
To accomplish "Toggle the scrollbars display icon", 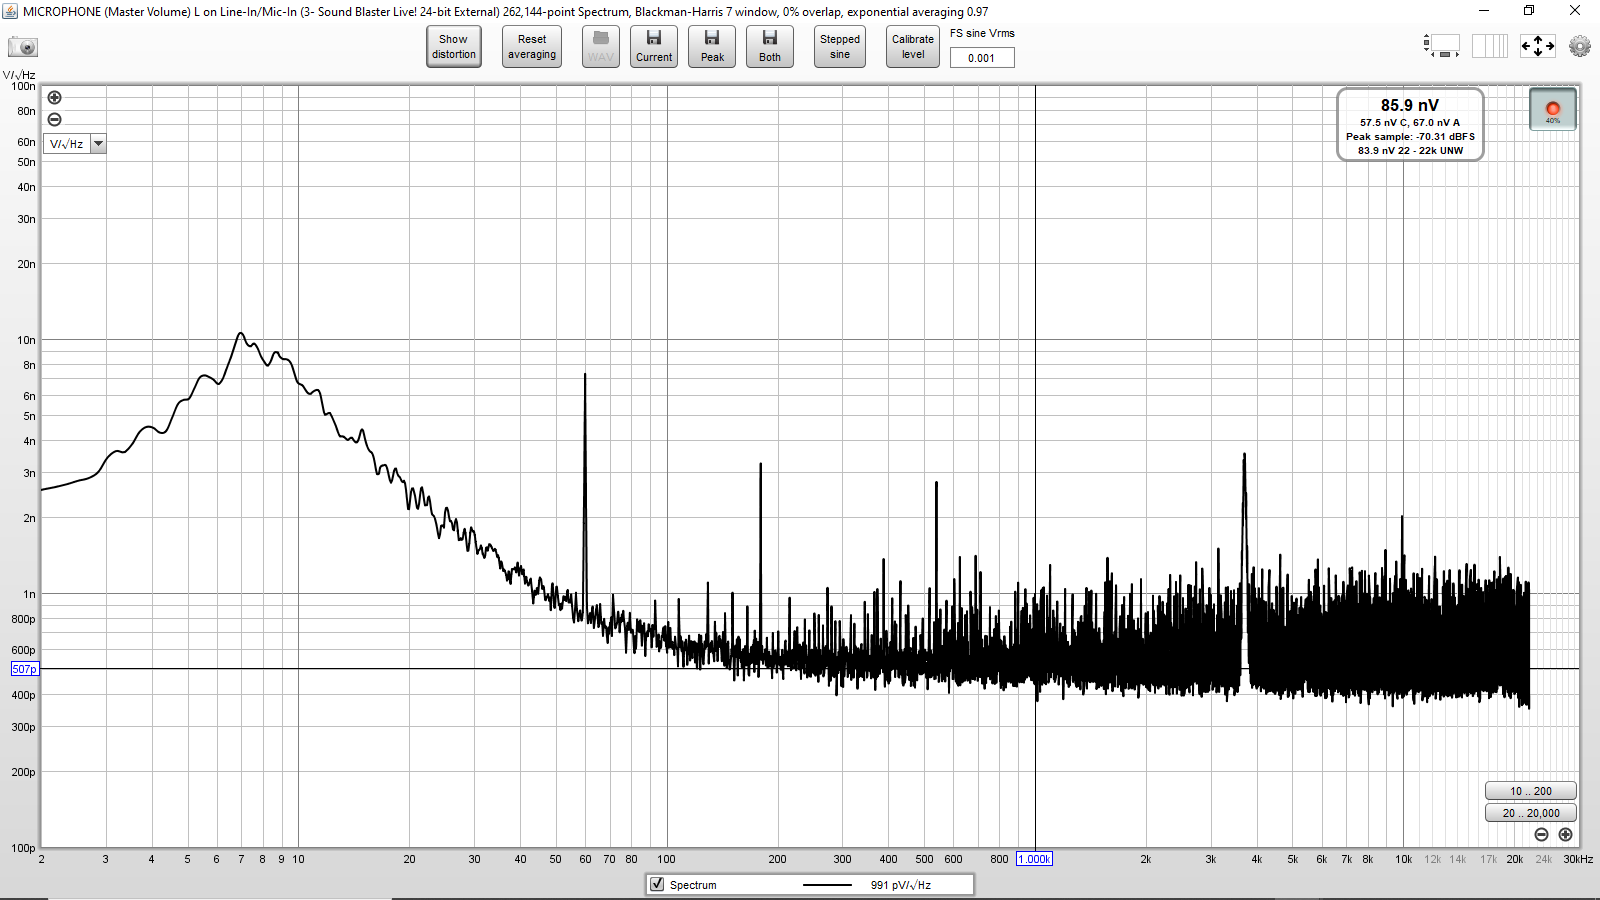I will click(1441, 46).
